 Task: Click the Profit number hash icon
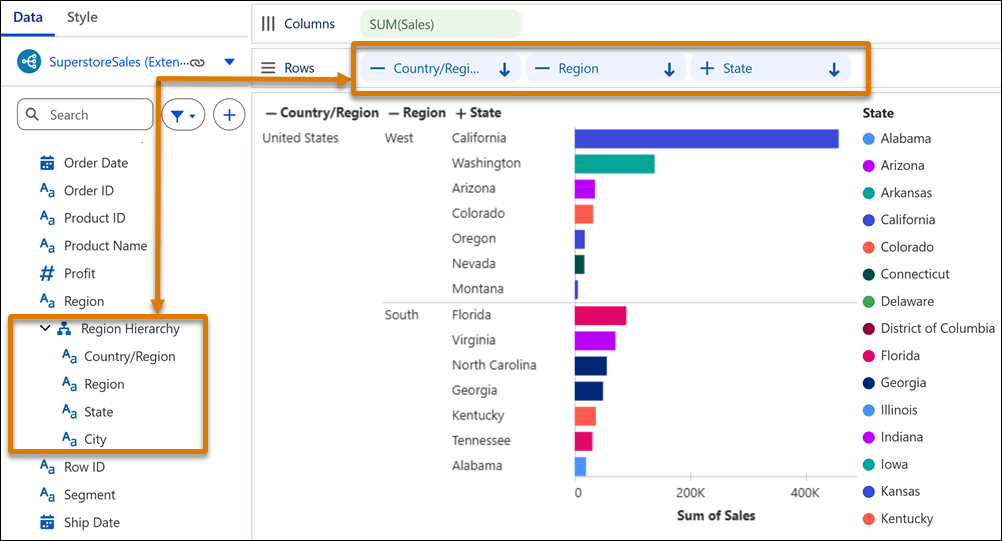point(47,273)
